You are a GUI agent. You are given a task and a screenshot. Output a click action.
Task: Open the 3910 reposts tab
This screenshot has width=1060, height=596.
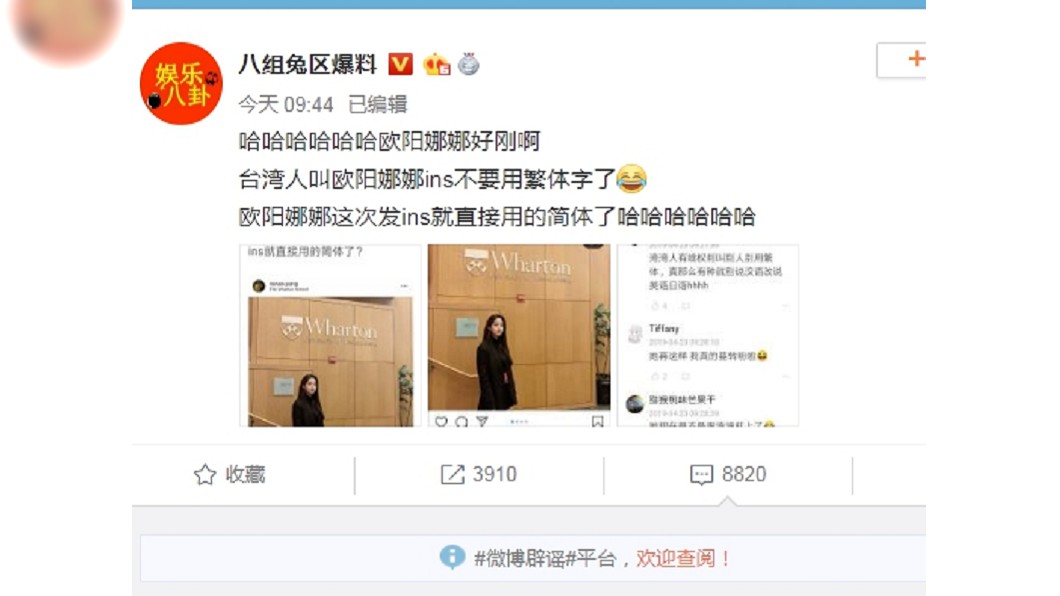pyautogui.click(x=479, y=474)
